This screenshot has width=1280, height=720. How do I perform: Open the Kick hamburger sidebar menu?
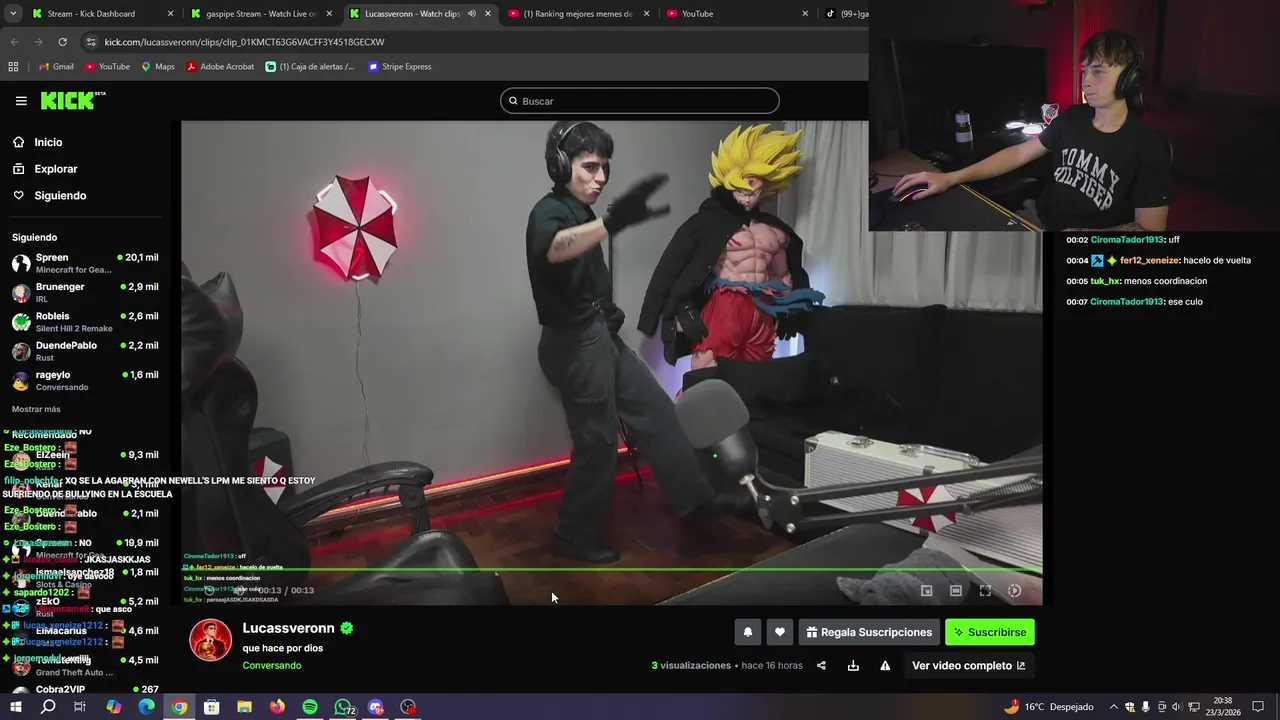tap(21, 101)
